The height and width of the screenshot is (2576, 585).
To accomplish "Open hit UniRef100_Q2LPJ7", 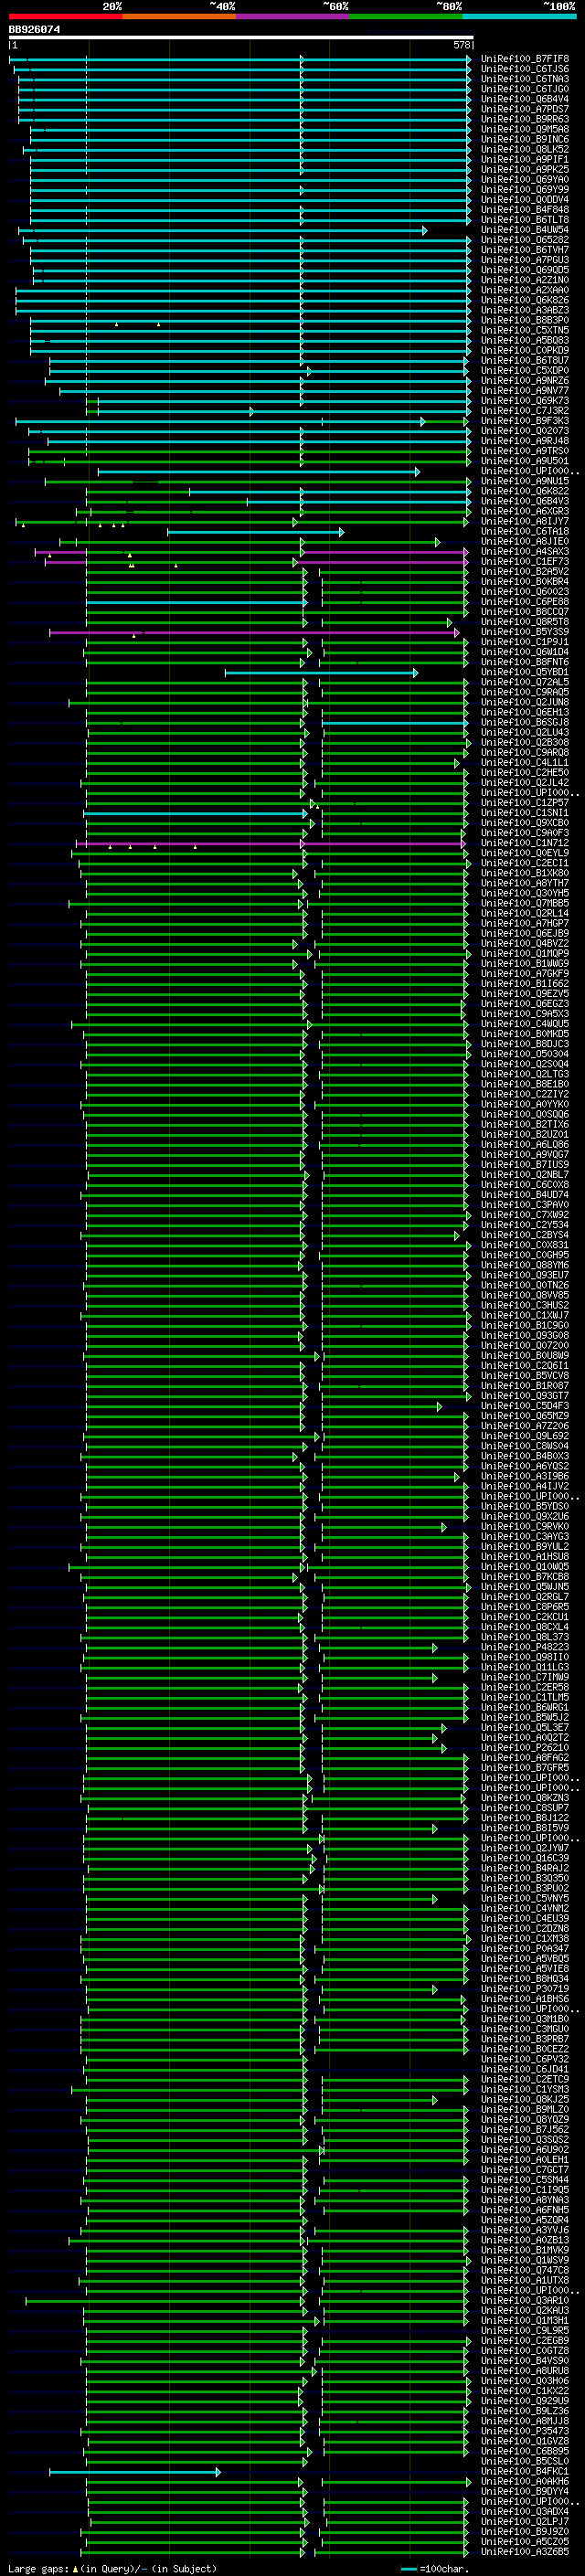I will [525, 2521].
